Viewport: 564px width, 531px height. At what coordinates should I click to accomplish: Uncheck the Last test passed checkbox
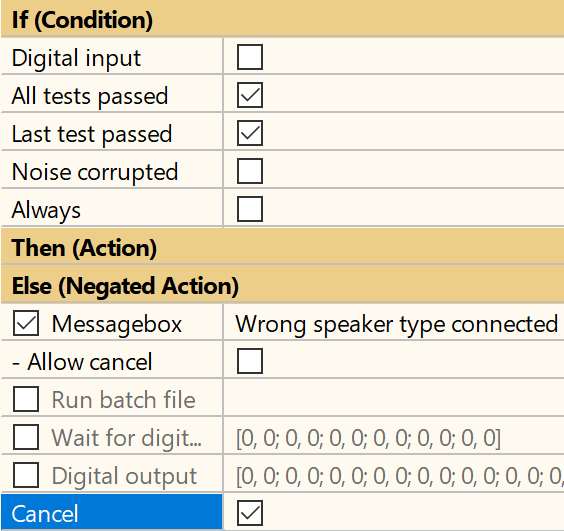(x=250, y=133)
